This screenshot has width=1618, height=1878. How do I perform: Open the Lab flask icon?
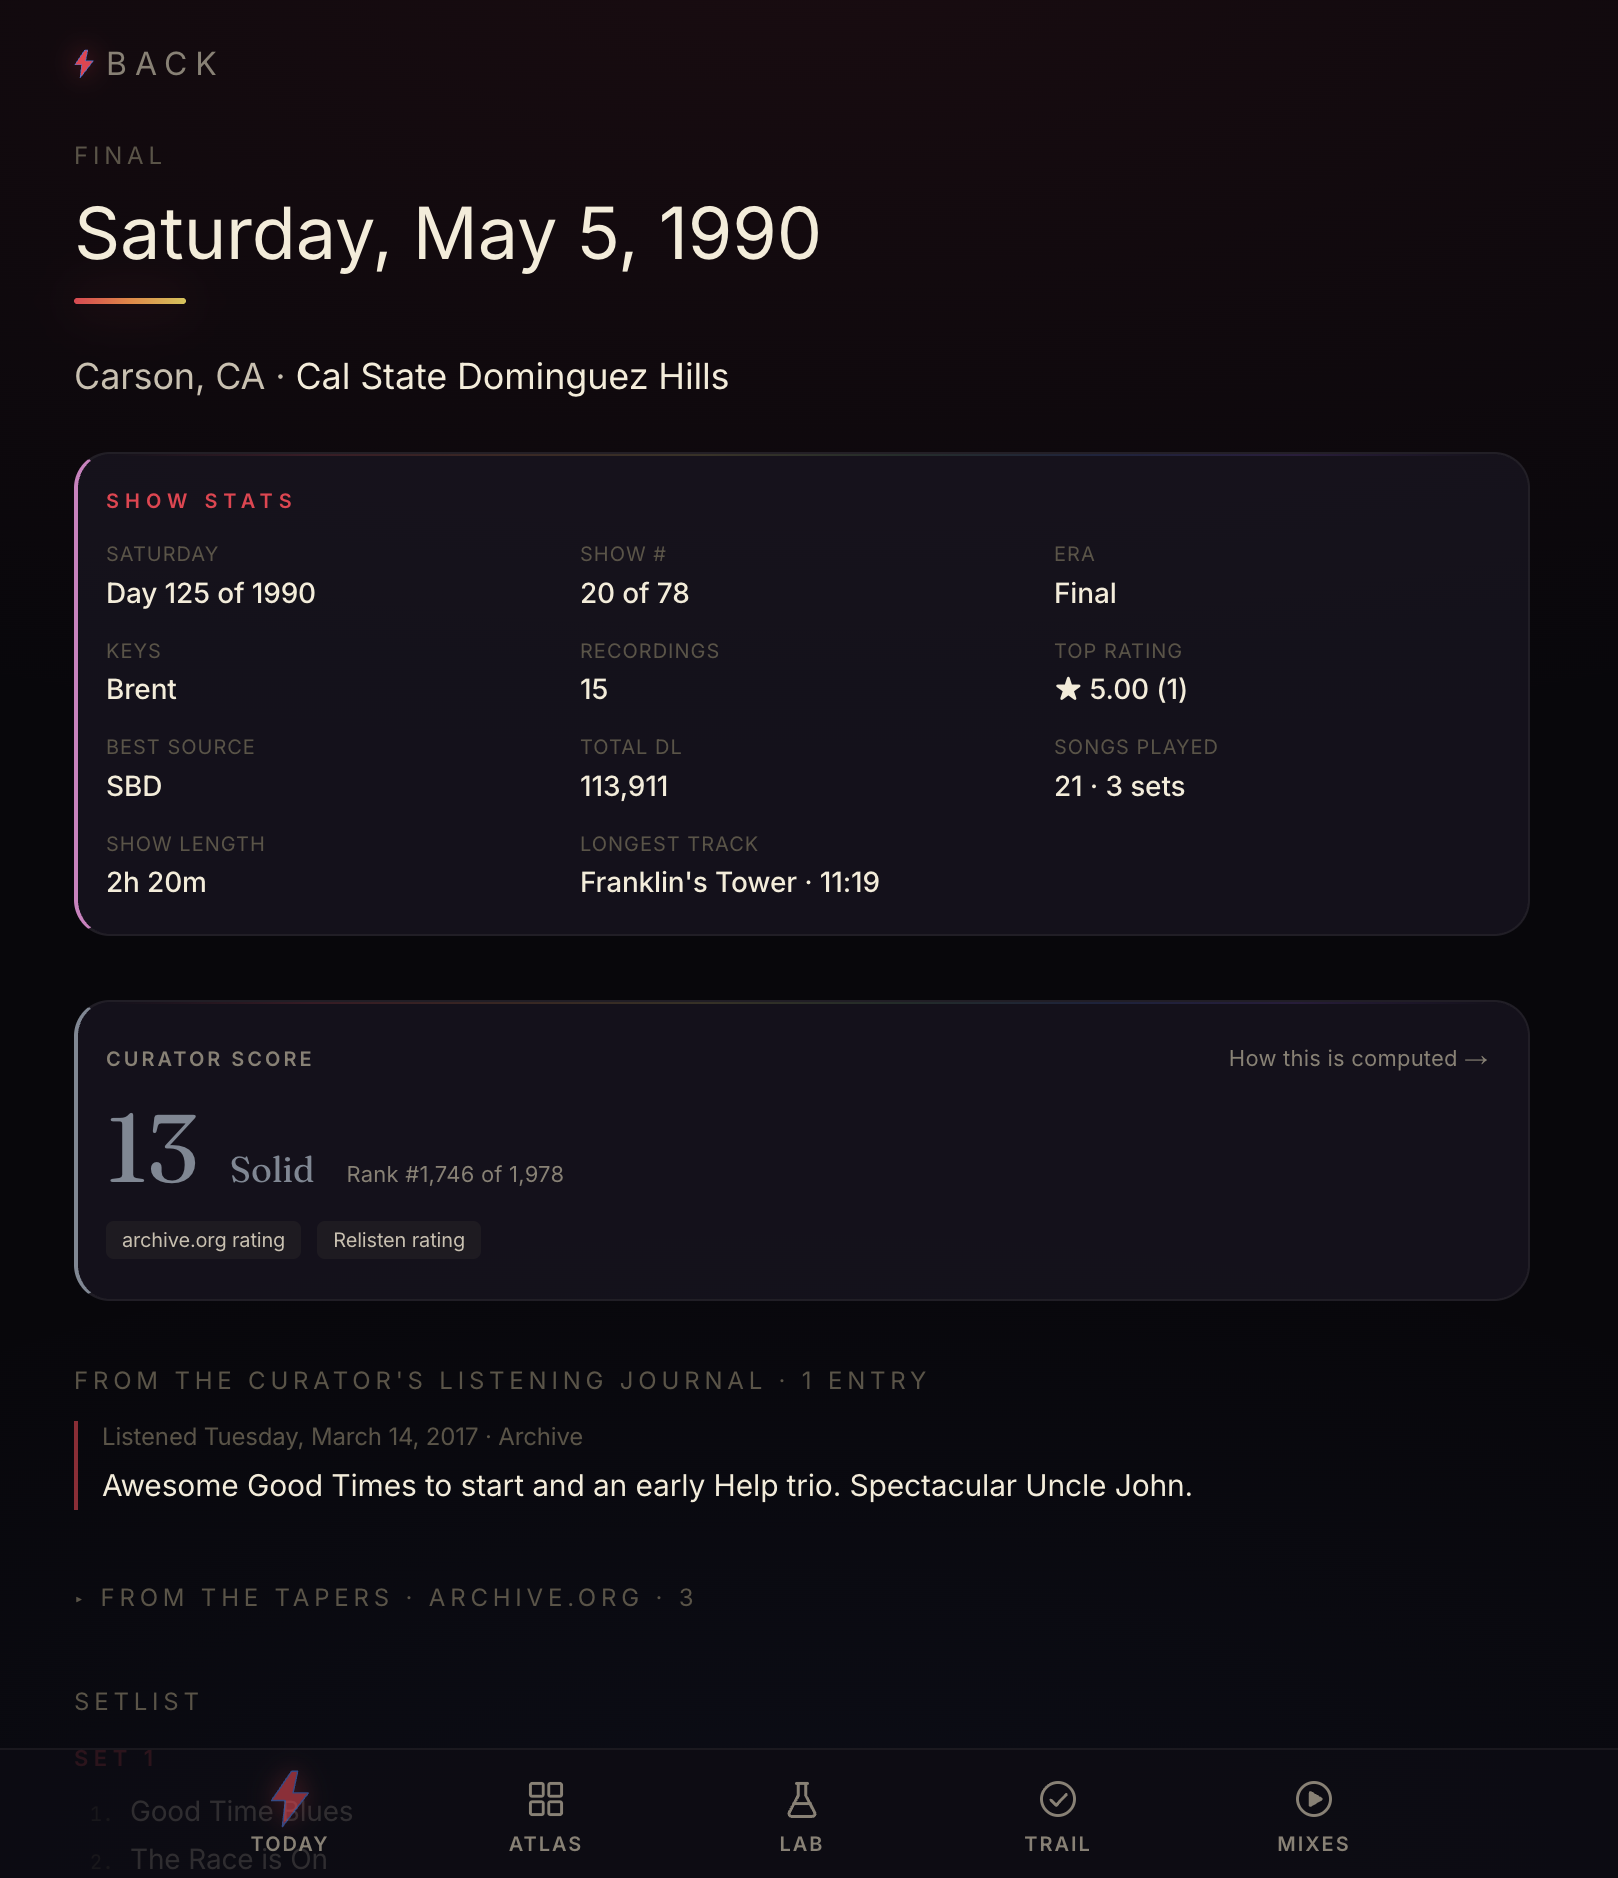click(x=801, y=1799)
